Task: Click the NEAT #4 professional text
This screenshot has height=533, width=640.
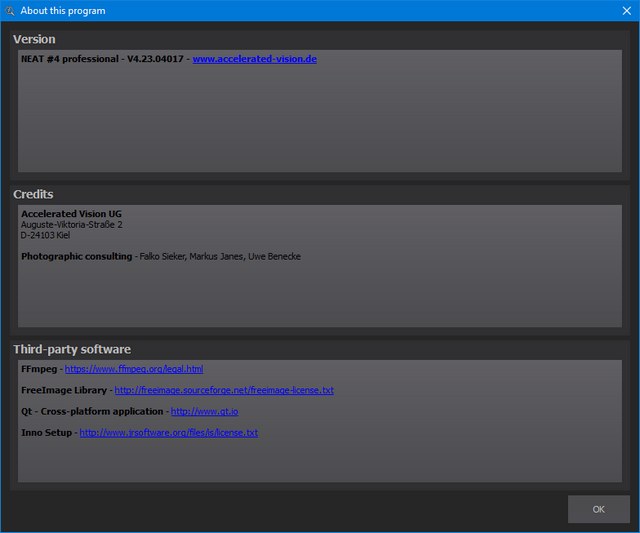Action: pyautogui.click(x=69, y=59)
